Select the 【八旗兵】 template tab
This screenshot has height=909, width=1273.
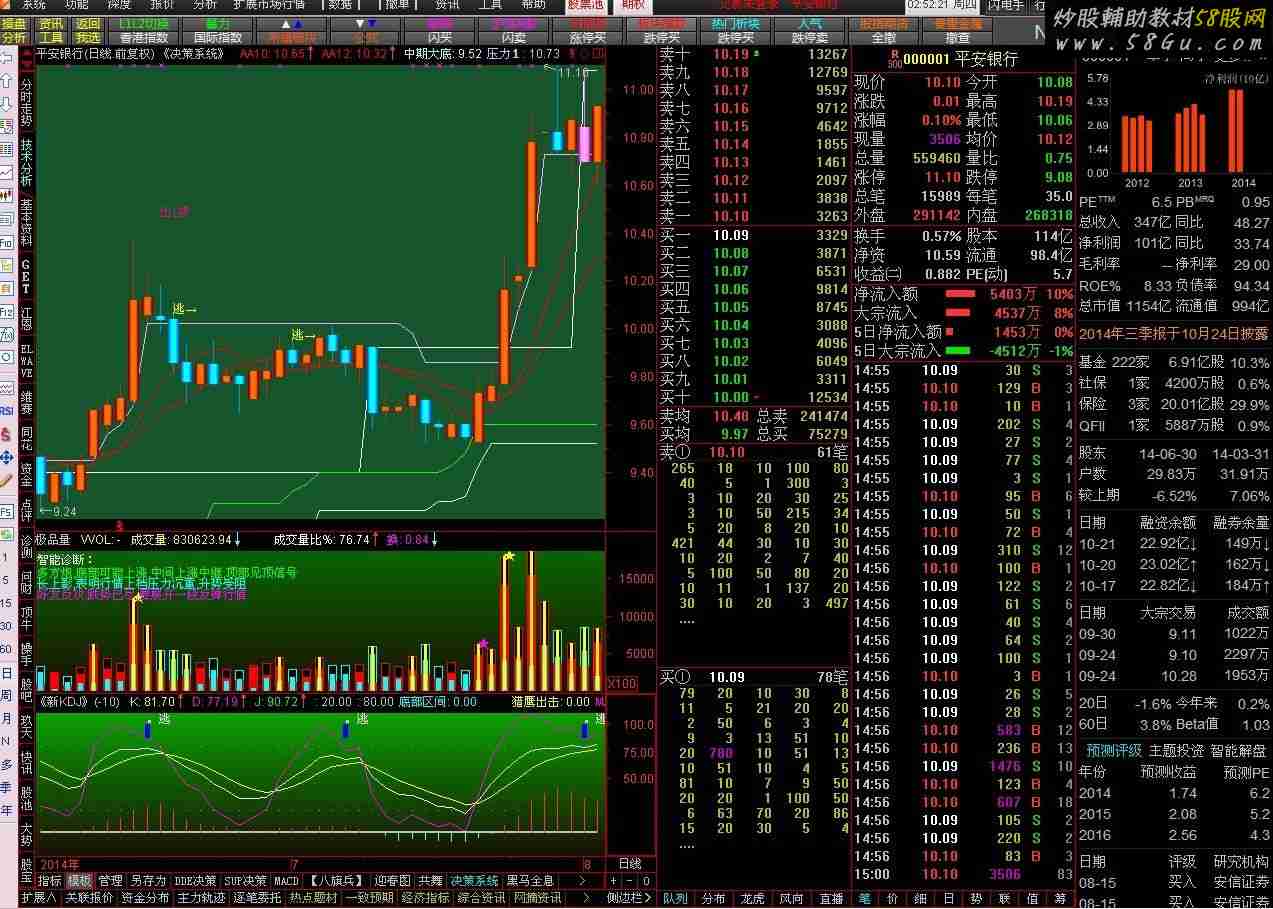coord(336,881)
